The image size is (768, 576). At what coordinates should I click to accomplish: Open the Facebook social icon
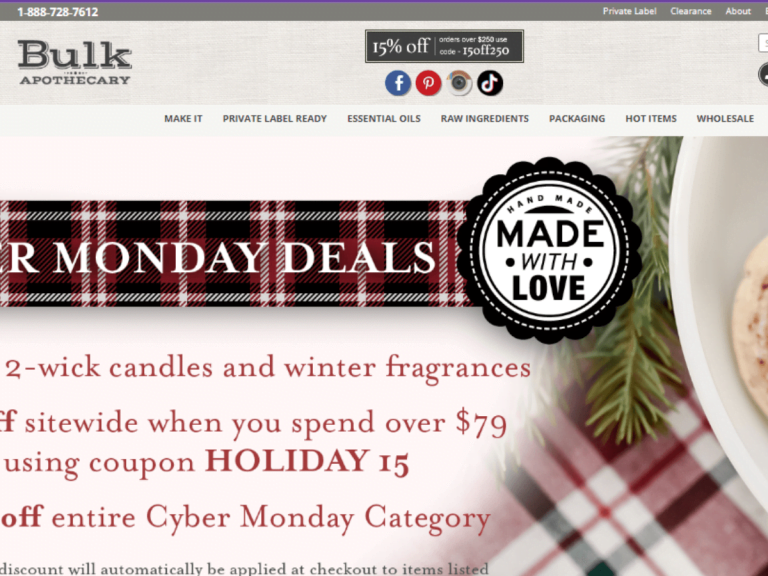point(398,83)
